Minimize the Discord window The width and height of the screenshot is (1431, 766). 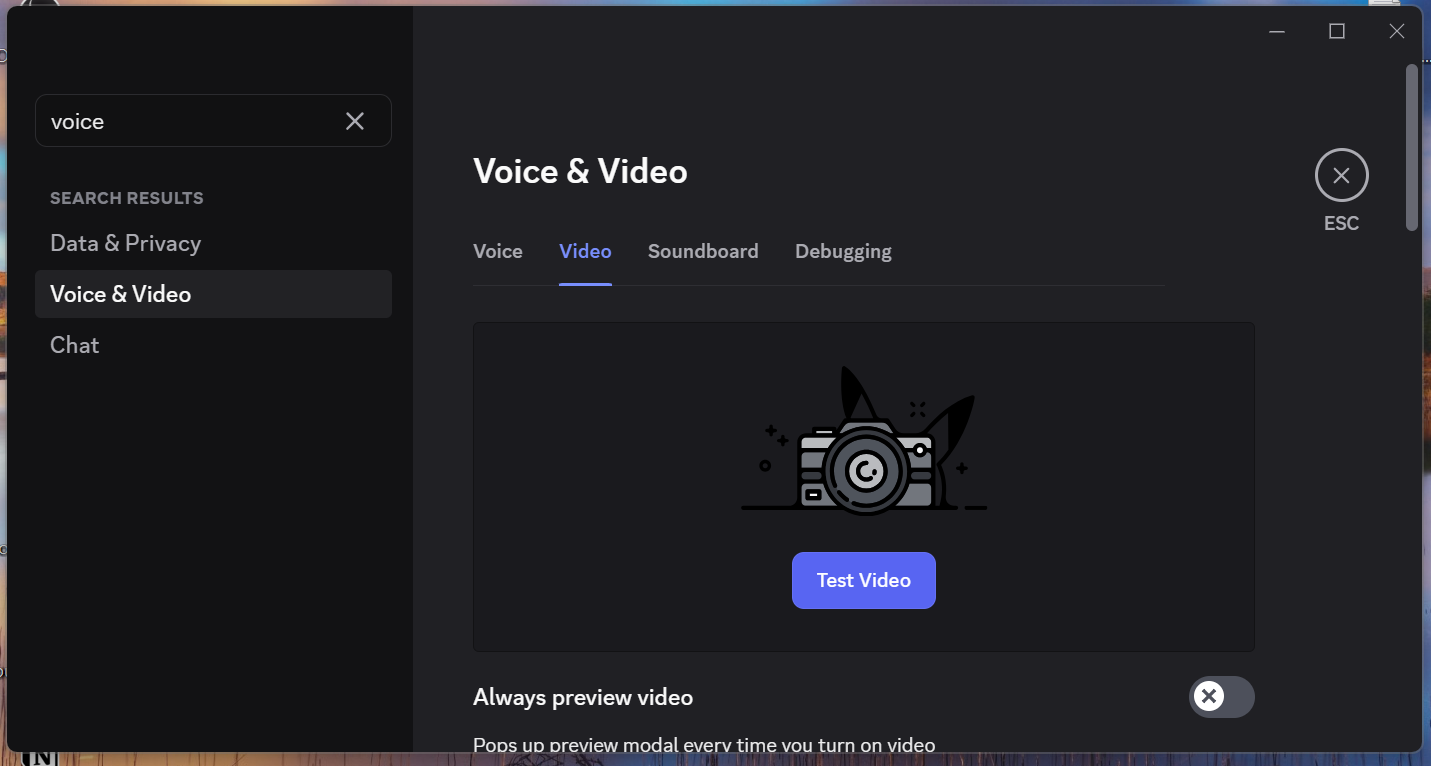[x=1277, y=31]
